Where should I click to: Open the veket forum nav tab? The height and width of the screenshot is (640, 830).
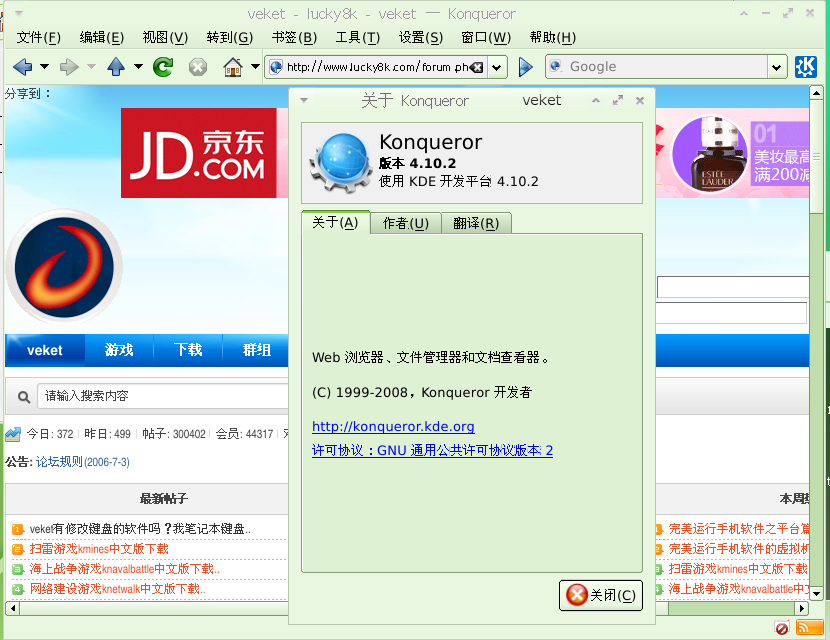tap(44, 350)
